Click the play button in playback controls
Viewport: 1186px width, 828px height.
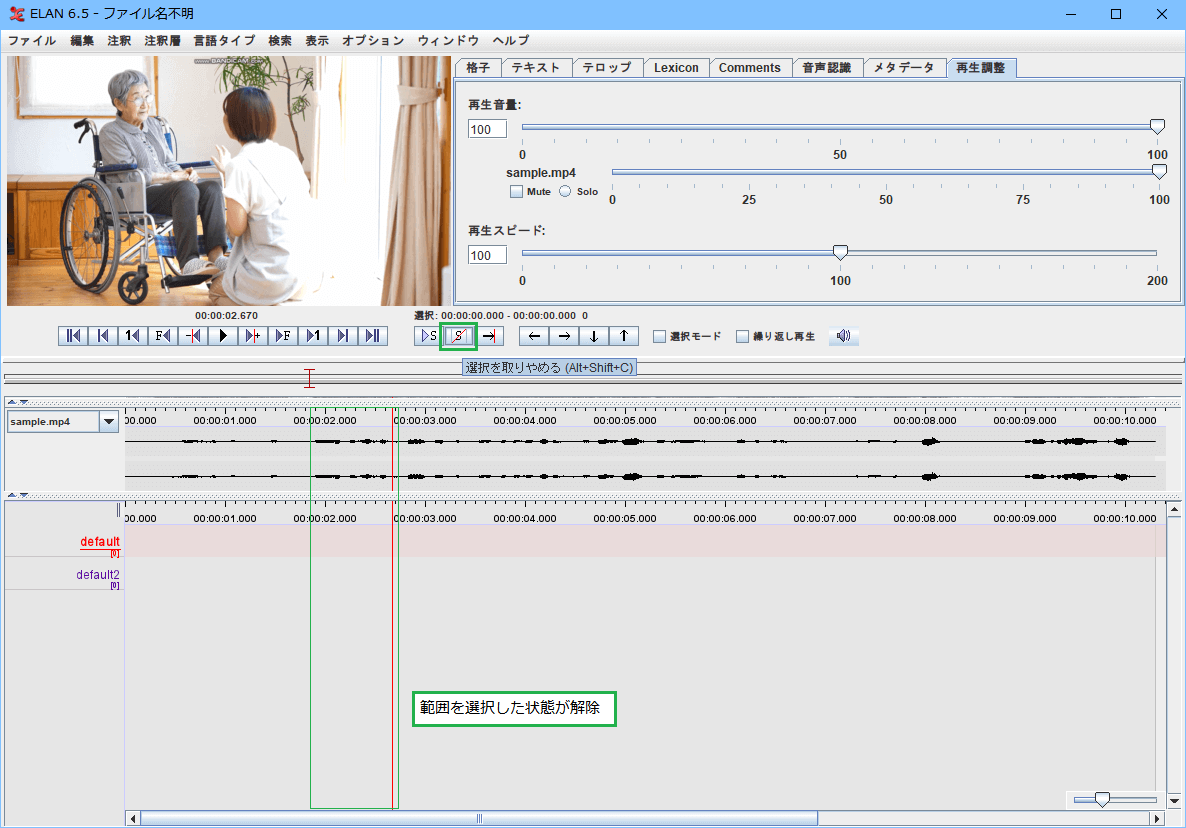pos(223,336)
